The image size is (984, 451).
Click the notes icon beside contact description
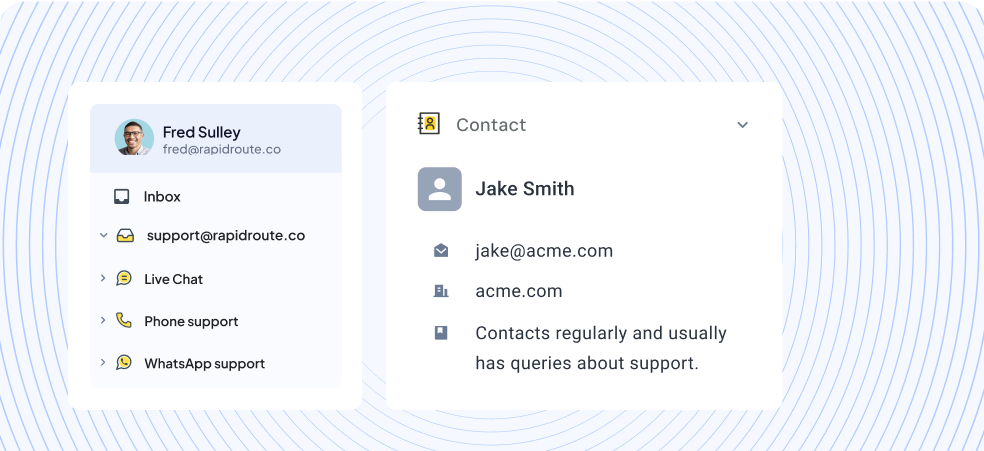coord(441,333)
